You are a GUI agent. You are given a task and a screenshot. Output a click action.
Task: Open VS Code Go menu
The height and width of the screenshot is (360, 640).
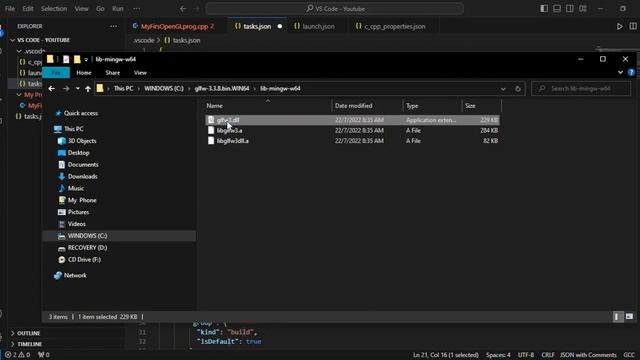(100, 9)
